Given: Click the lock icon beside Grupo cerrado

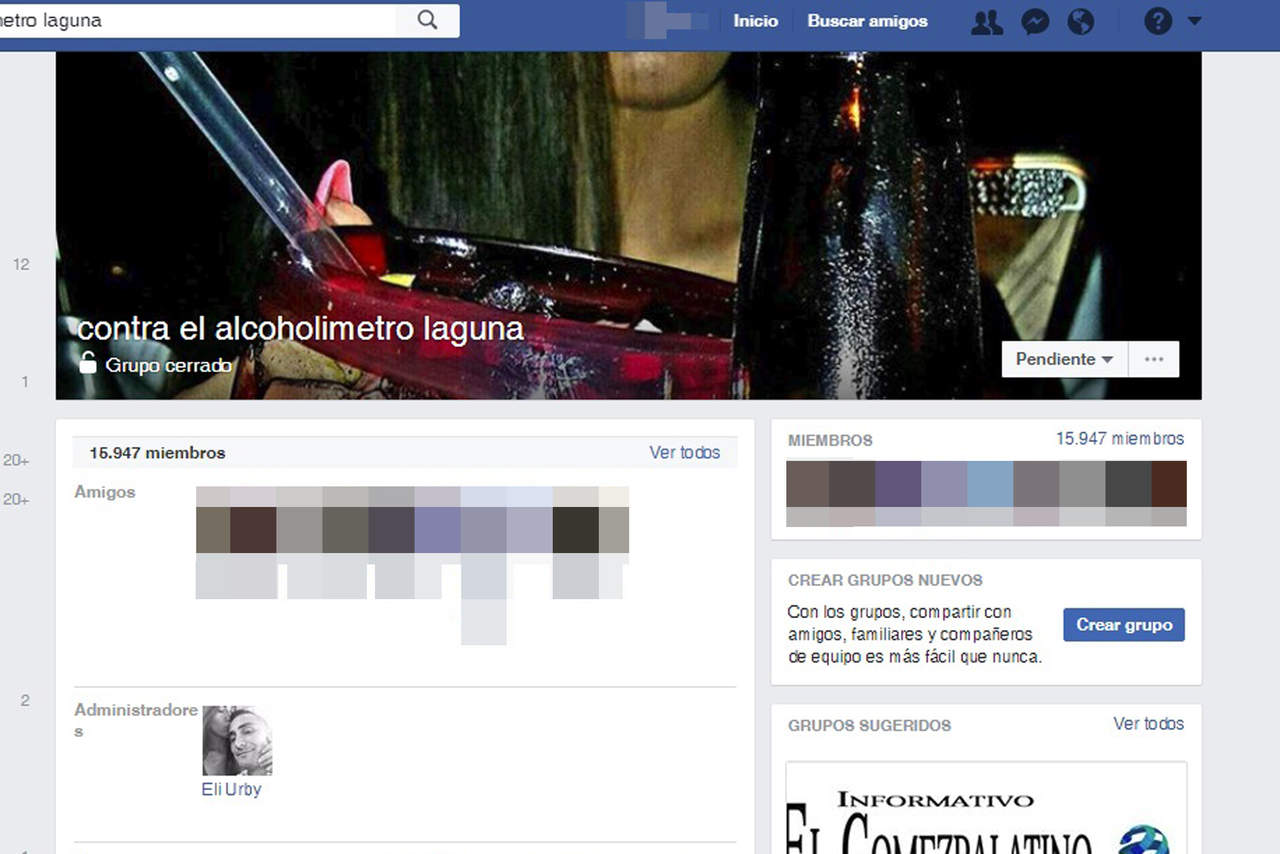Looking at the screenshot, I should [88, 364].
